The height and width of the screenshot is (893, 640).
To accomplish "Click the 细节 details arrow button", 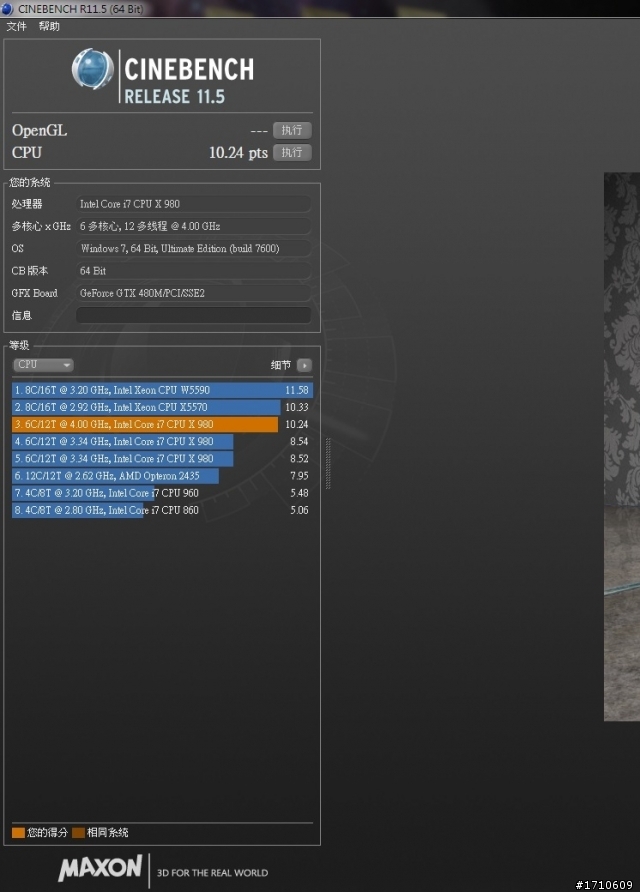I will coord(305,365).
